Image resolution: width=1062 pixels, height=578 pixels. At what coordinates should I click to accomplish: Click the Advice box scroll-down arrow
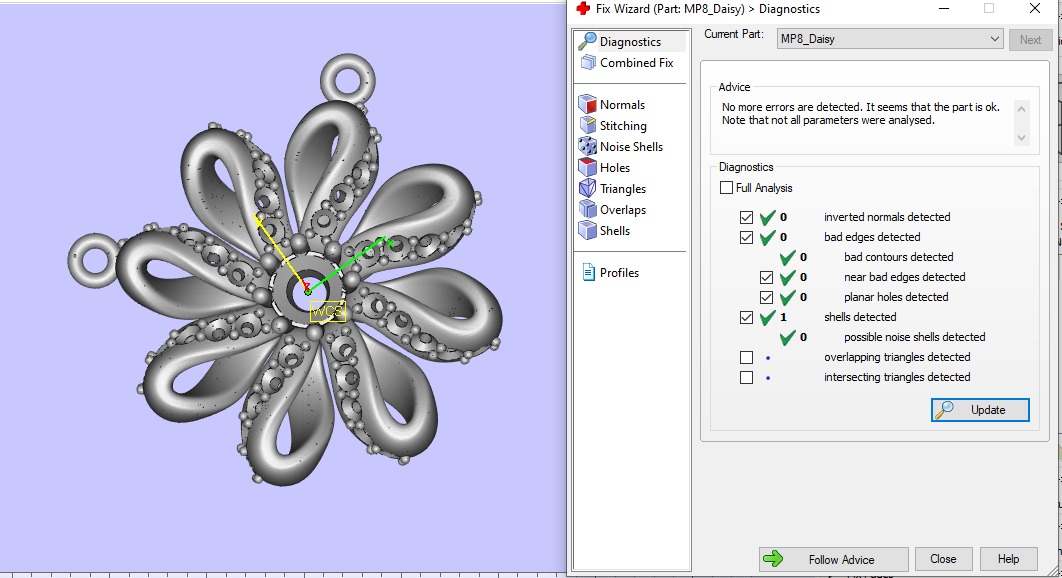[x=1021, y=137]
